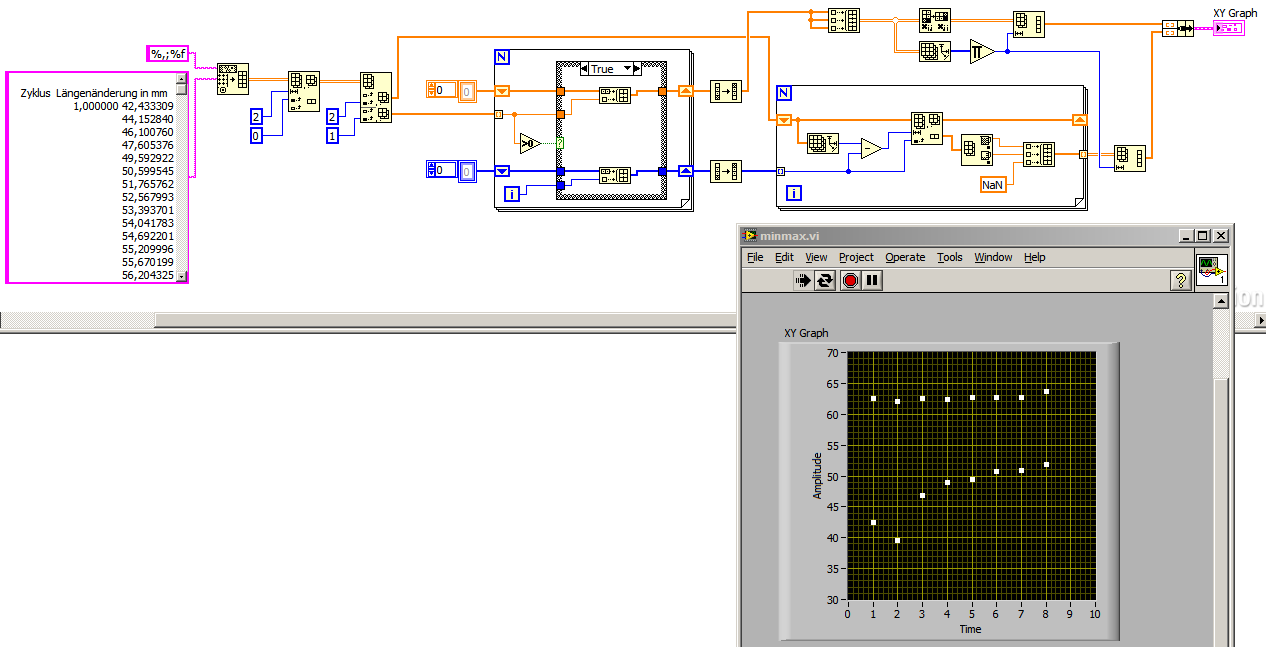Select the Array Size function inside the second loop

pyautogui.click(x=822, y=144)
